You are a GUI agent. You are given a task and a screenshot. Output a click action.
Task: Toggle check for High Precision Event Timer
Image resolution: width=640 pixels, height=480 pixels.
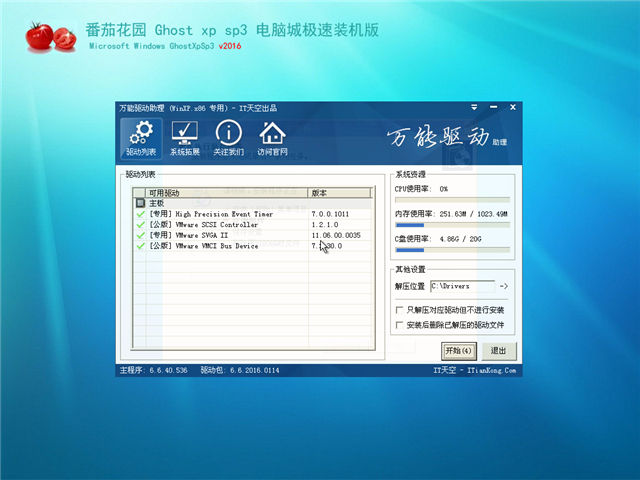tap(140, 214)
